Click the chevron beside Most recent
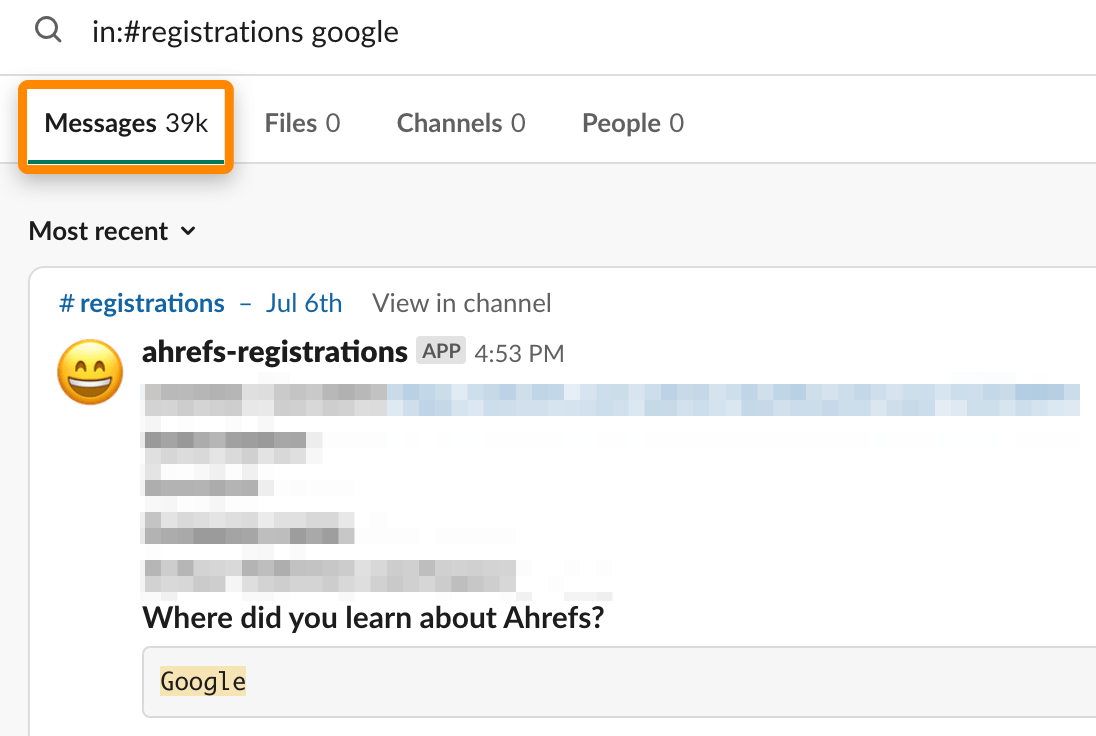The width and height of the screenshot is (1096, 736). click(x=188, y=231)
